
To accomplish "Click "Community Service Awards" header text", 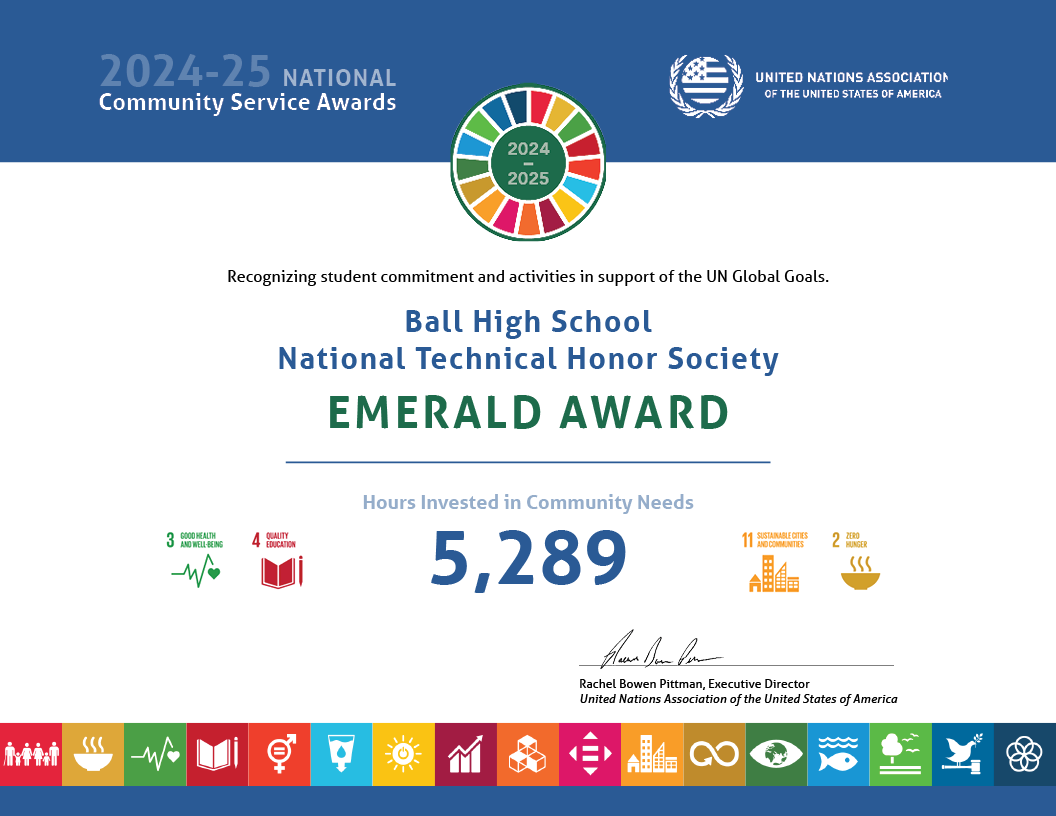I will tap(247, 102).
